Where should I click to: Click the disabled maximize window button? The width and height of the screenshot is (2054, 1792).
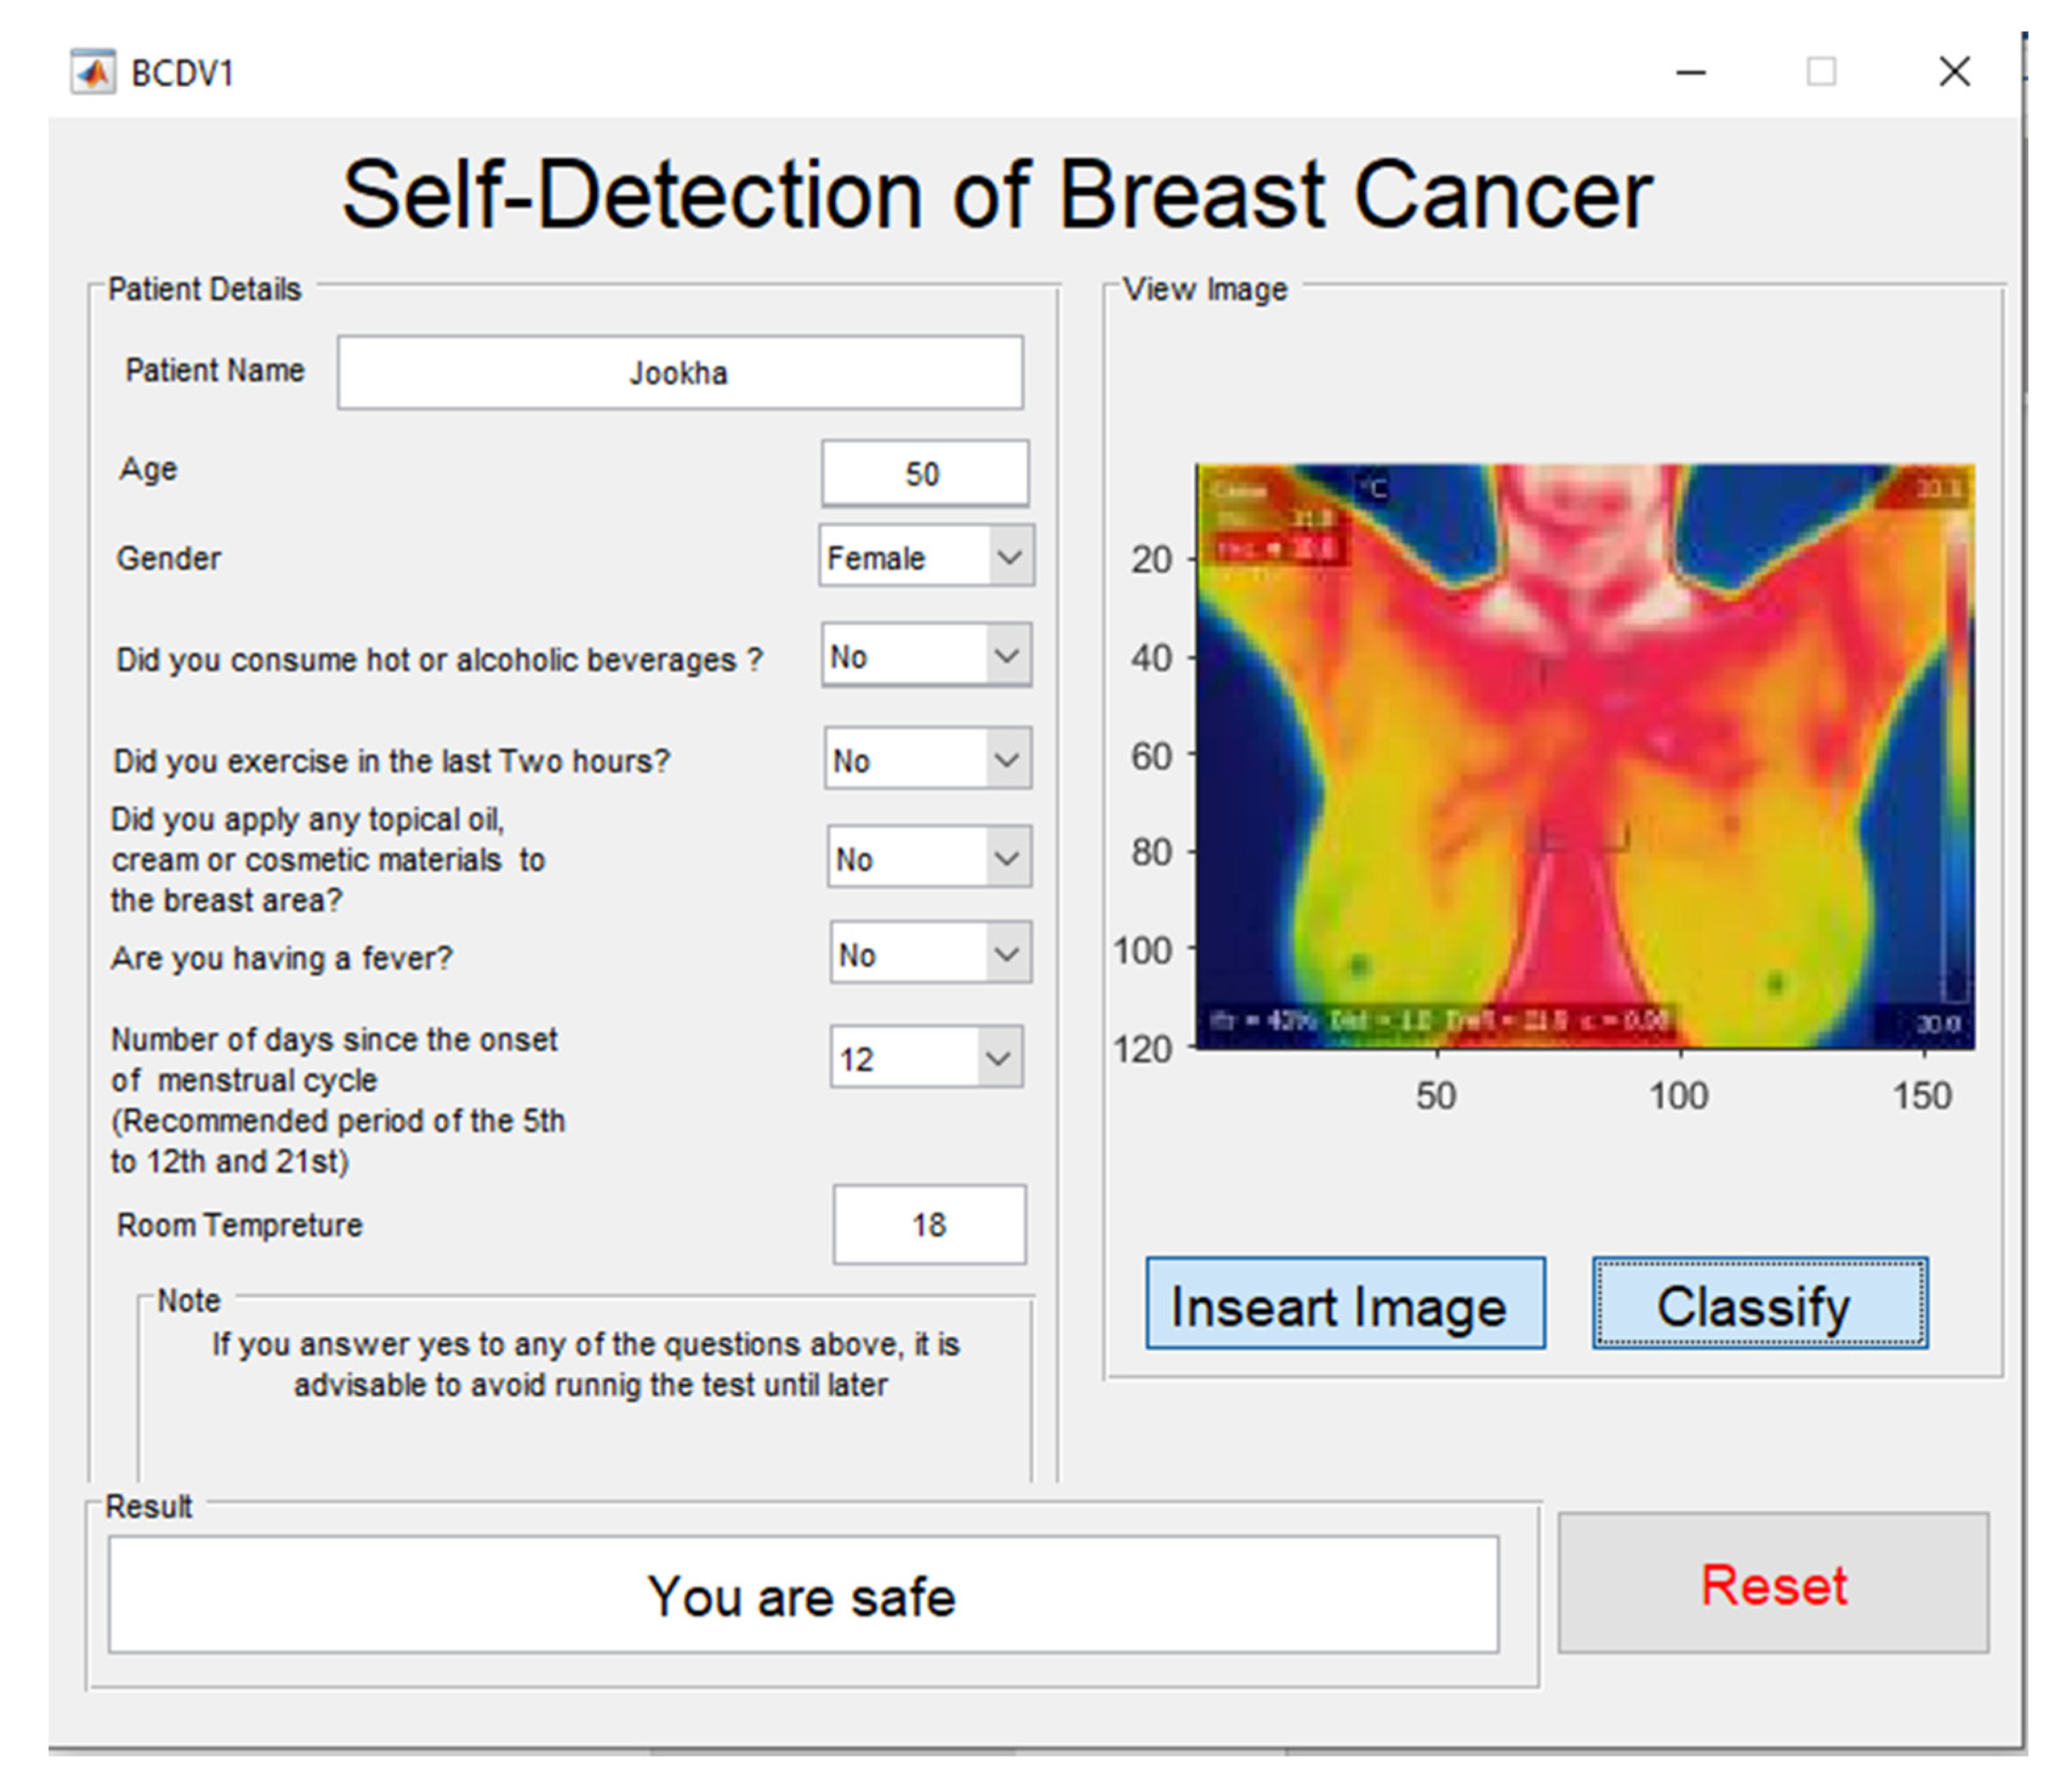coord(1821,72)
